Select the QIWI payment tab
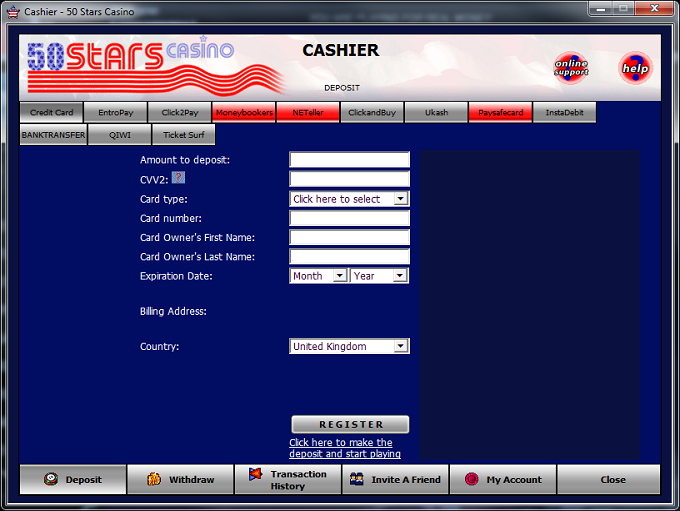The height and width of the screenshot is (511, 680). (120, 135)
